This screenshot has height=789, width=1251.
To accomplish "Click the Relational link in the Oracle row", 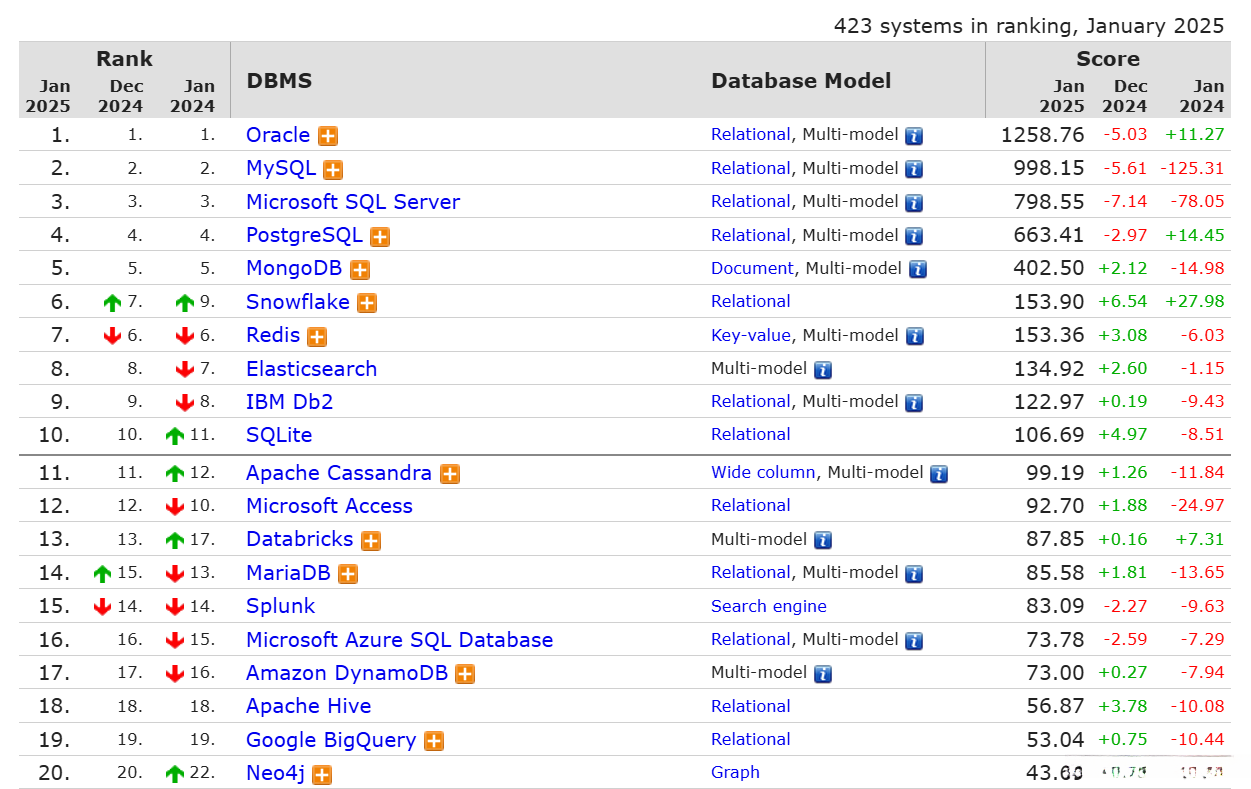I will click(751, 134).
